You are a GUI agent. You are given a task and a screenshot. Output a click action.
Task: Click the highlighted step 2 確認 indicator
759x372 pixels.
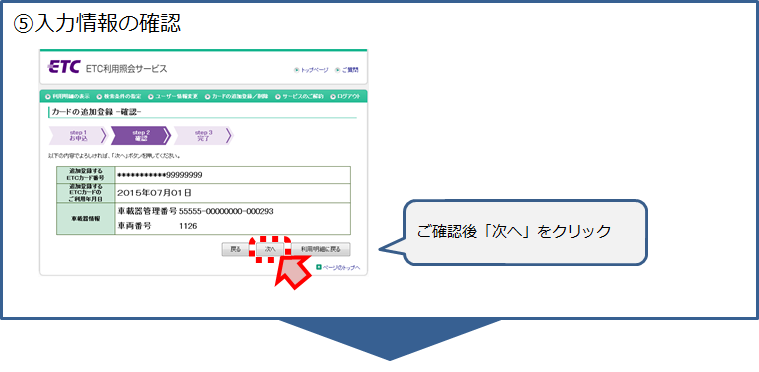pos(141,135)
